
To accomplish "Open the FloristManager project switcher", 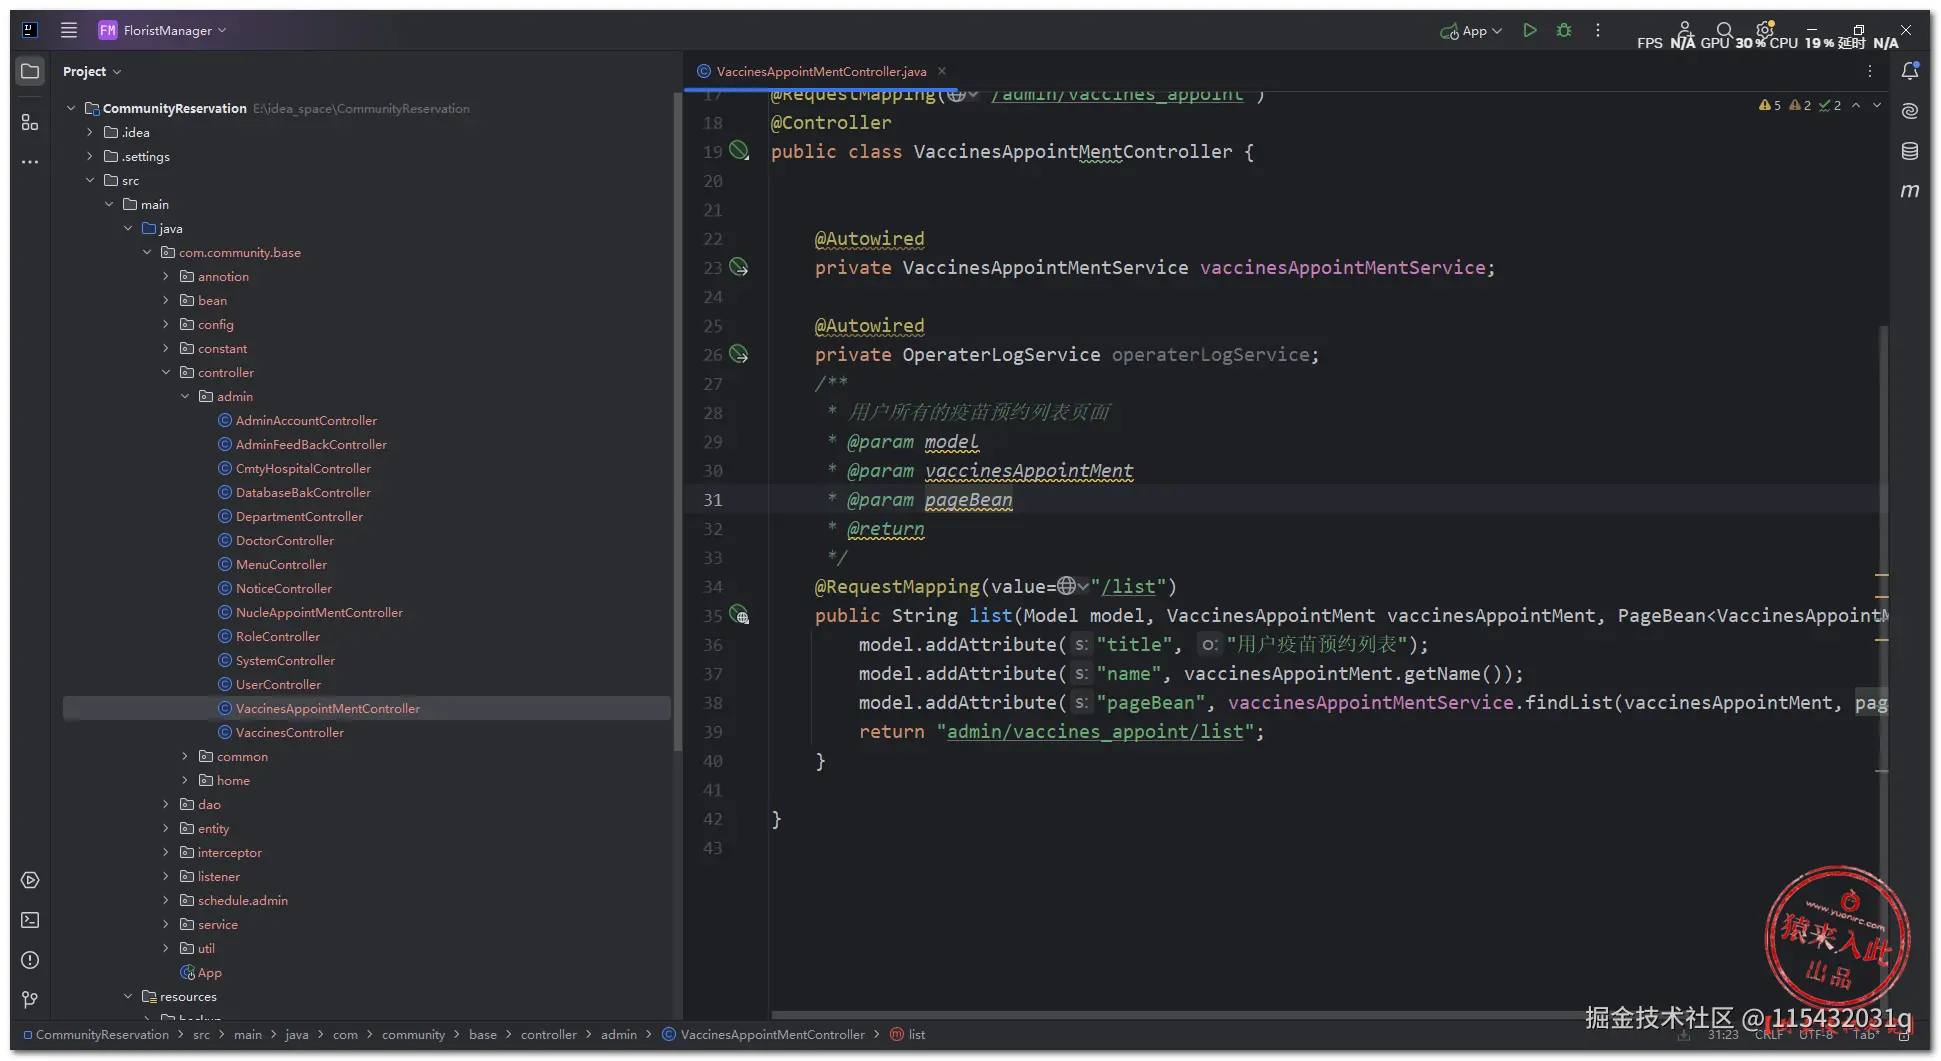I will pyautogui.click(x=163, y=30).
